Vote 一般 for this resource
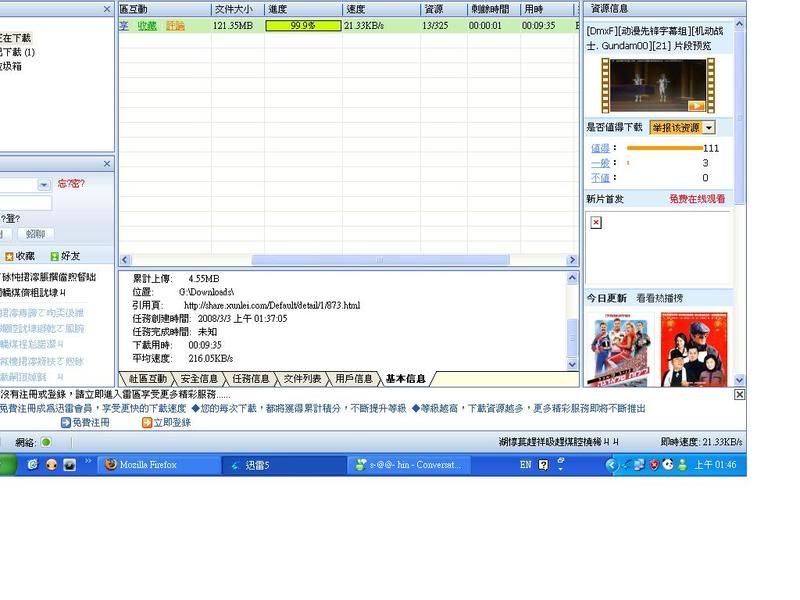The width and height of the screenshot is (800, 600). pos(600,163)
